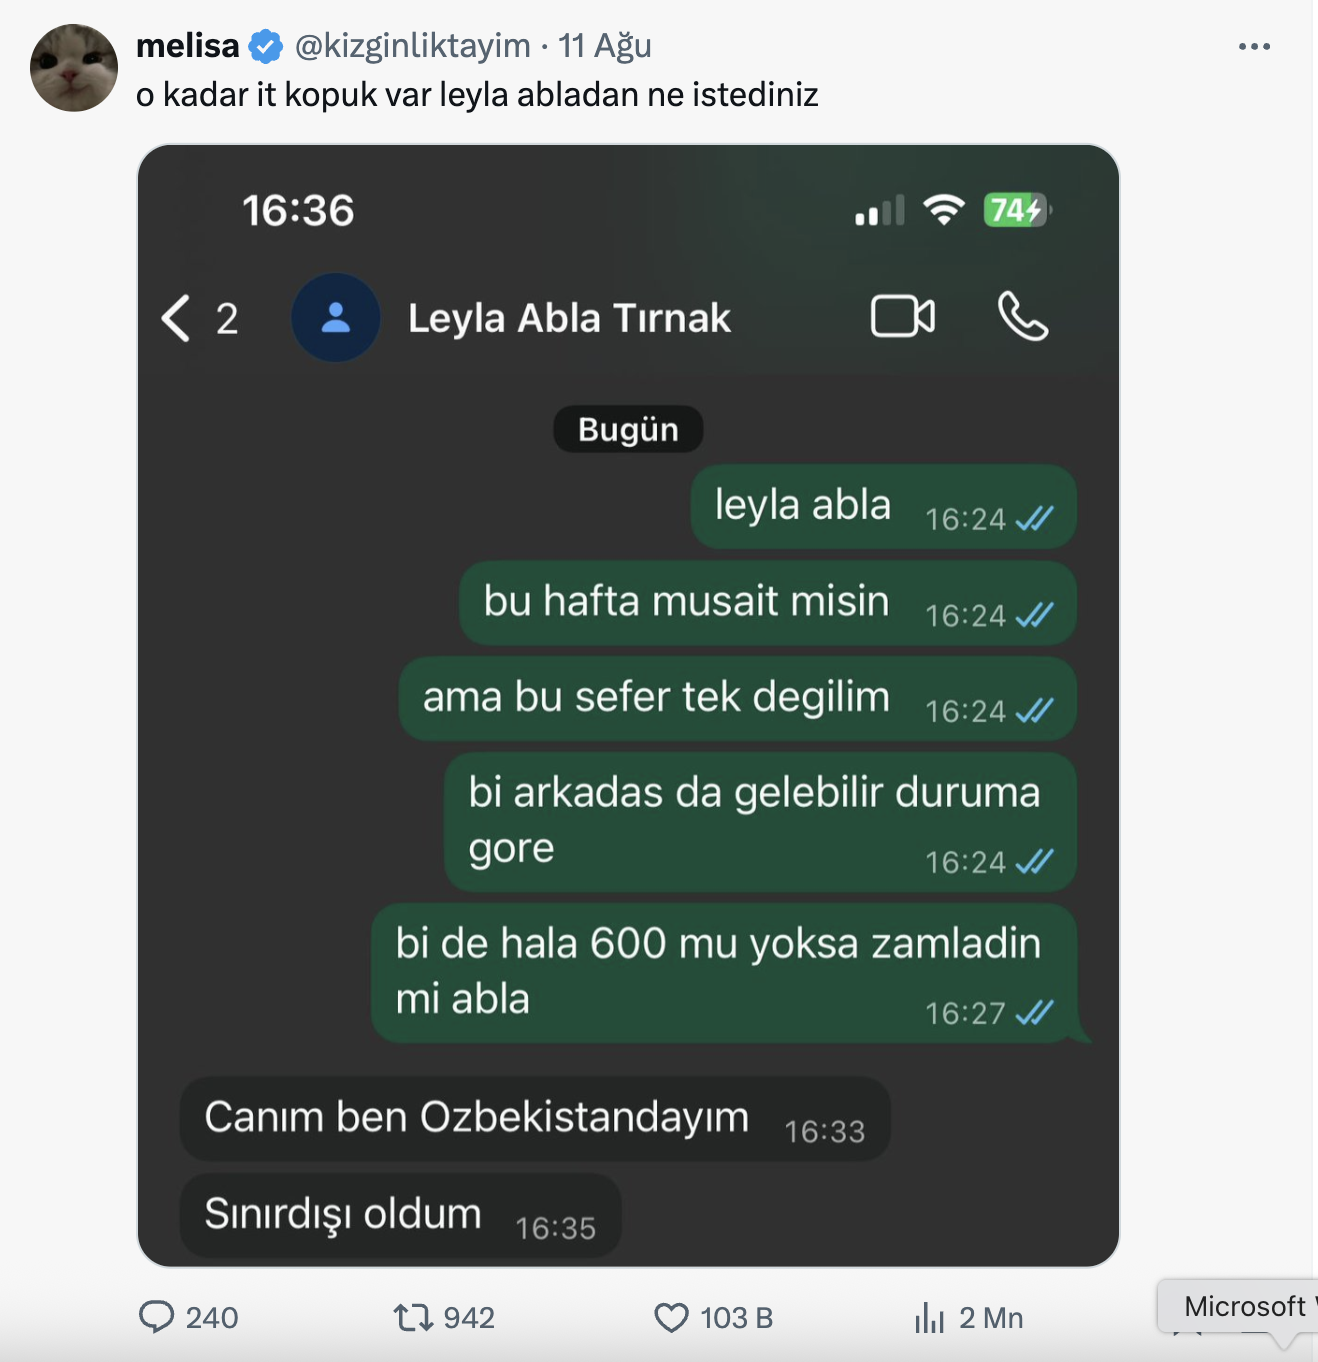Image resolution: width=1318 pixels, height=1362 pixels.
Task: Open the Leyla Abla Tırnak contact name
Action: pos(569,318)
